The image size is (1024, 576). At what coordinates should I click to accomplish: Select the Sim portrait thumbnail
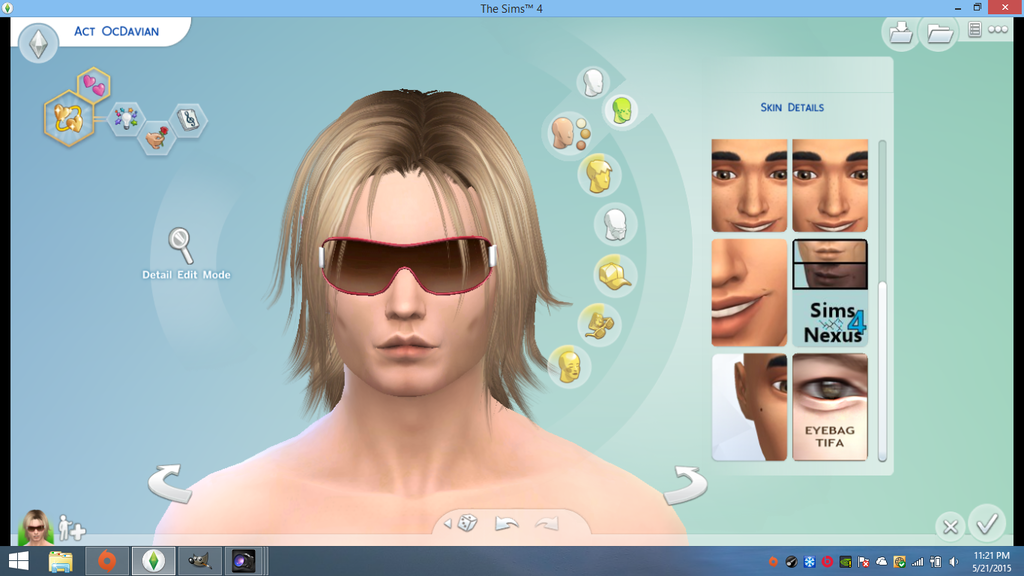35,528
